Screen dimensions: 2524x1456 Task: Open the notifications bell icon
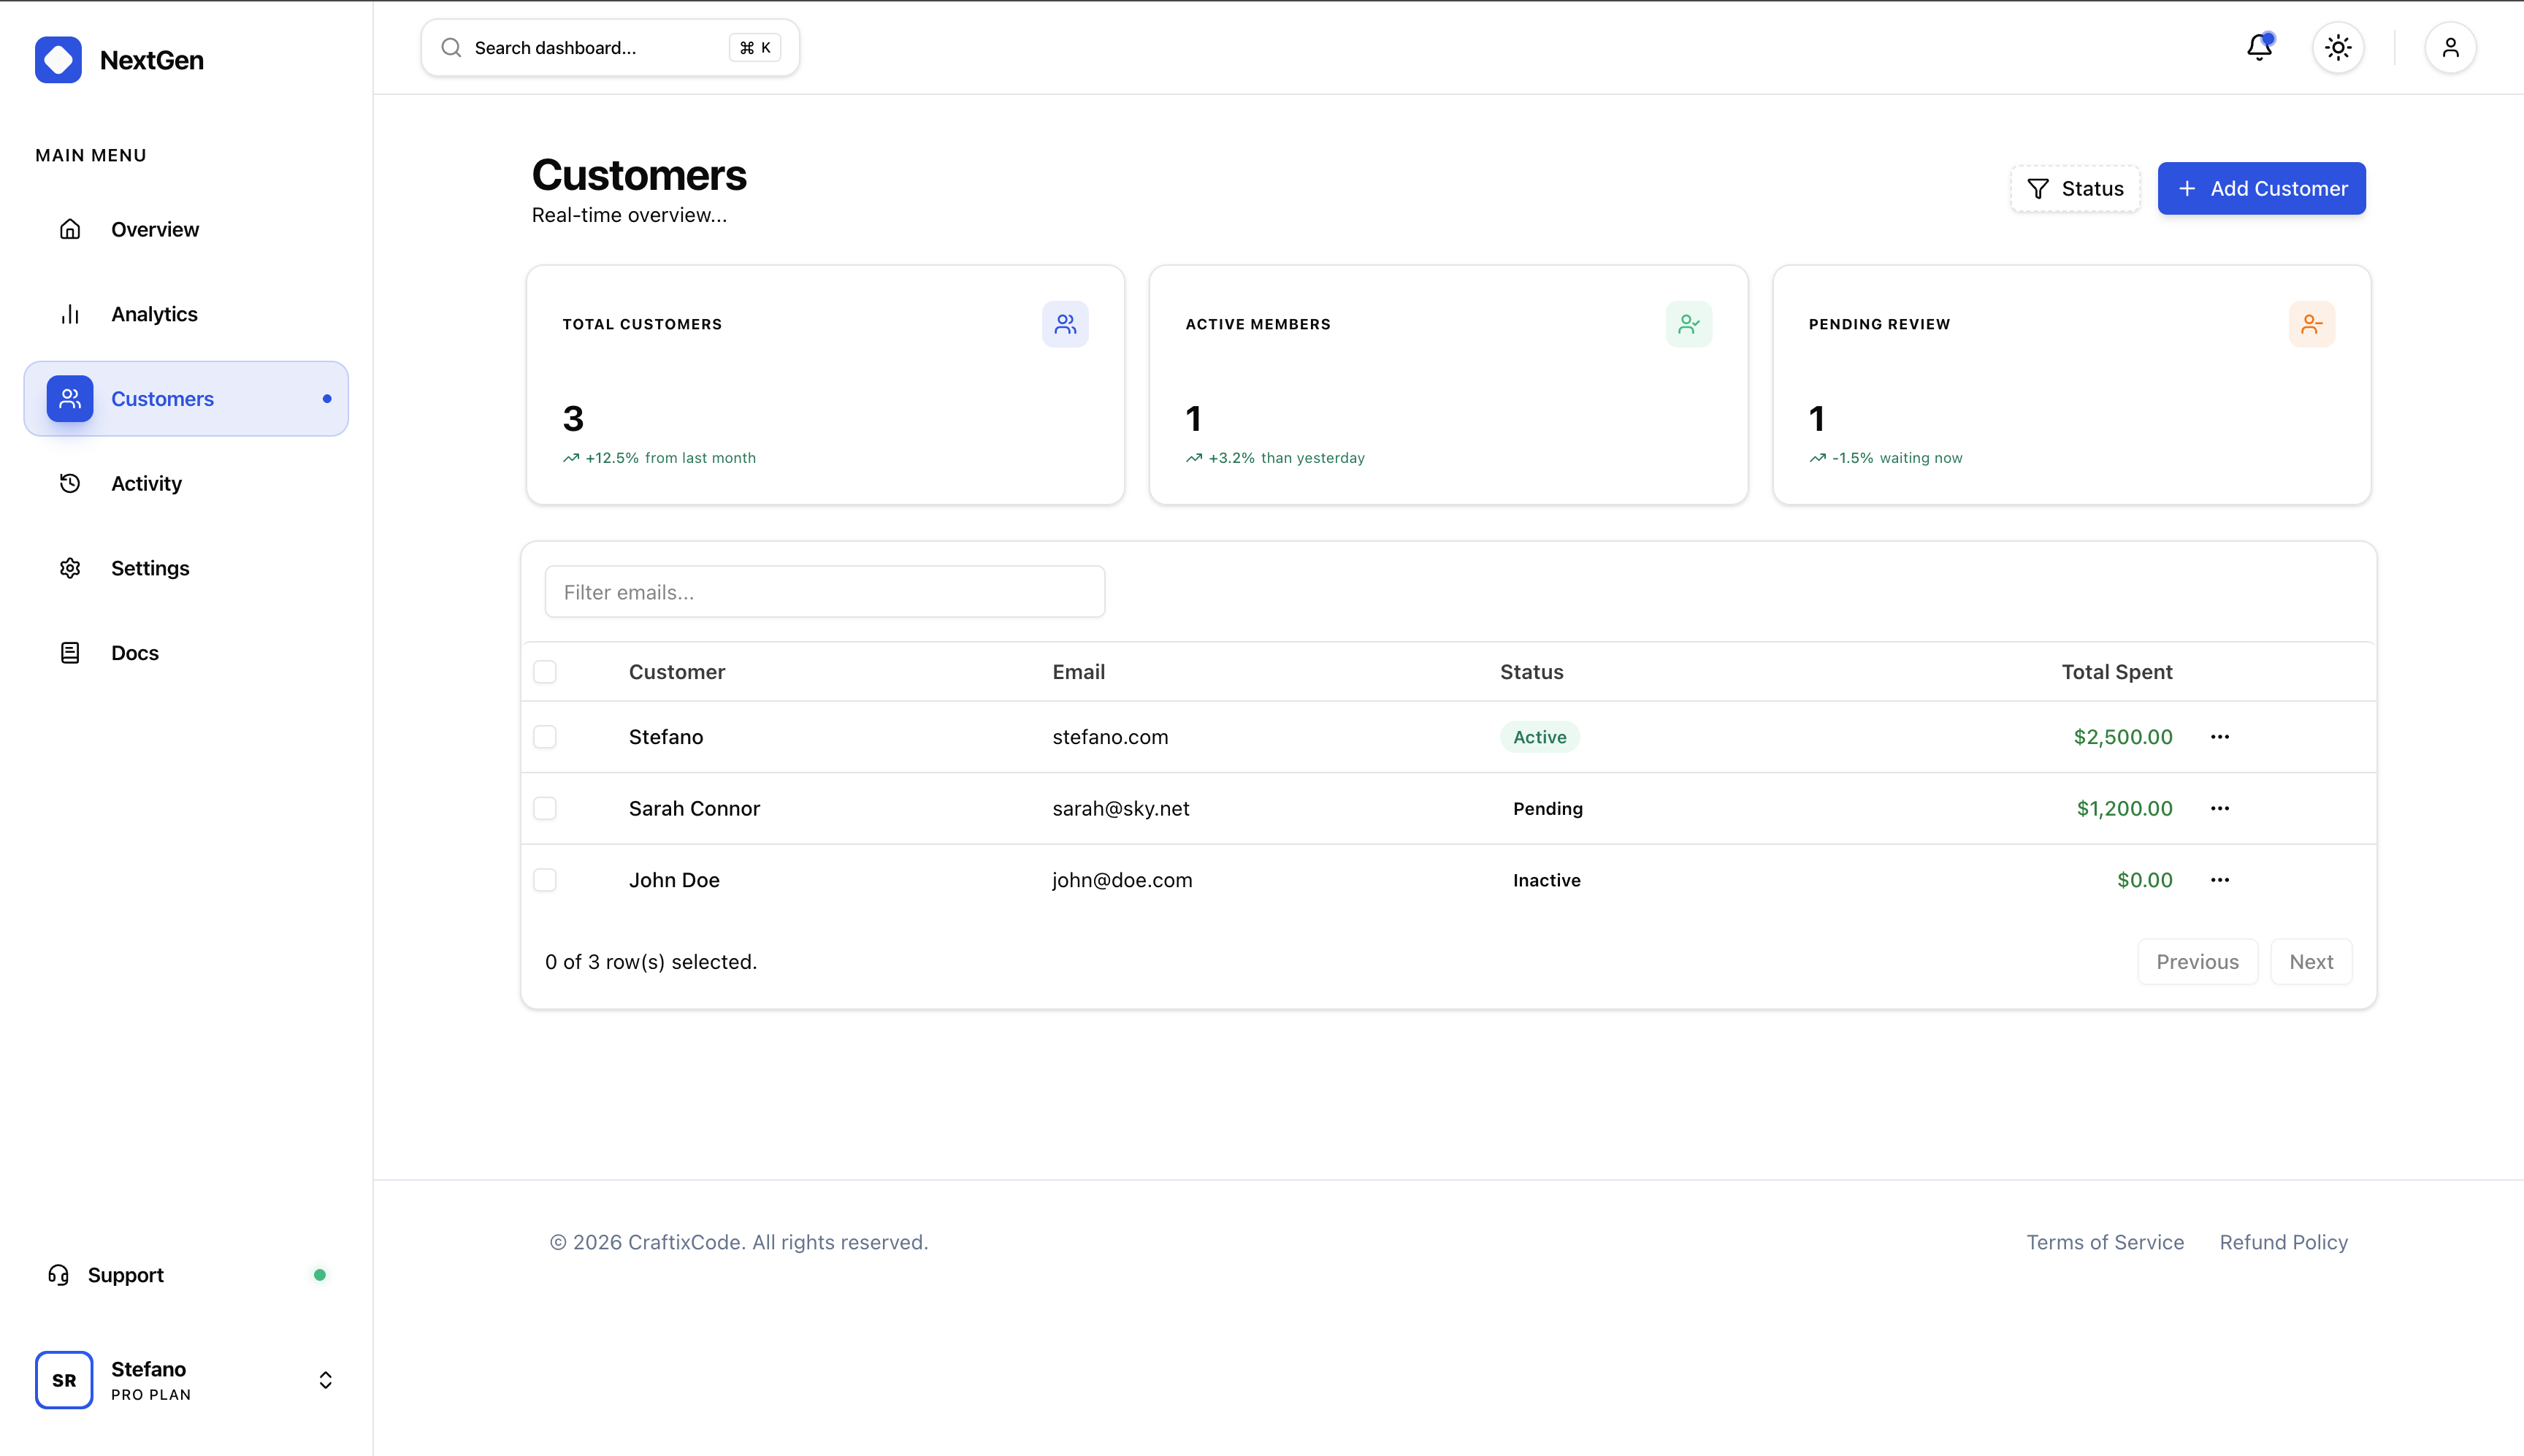(x=2259, y=47)
